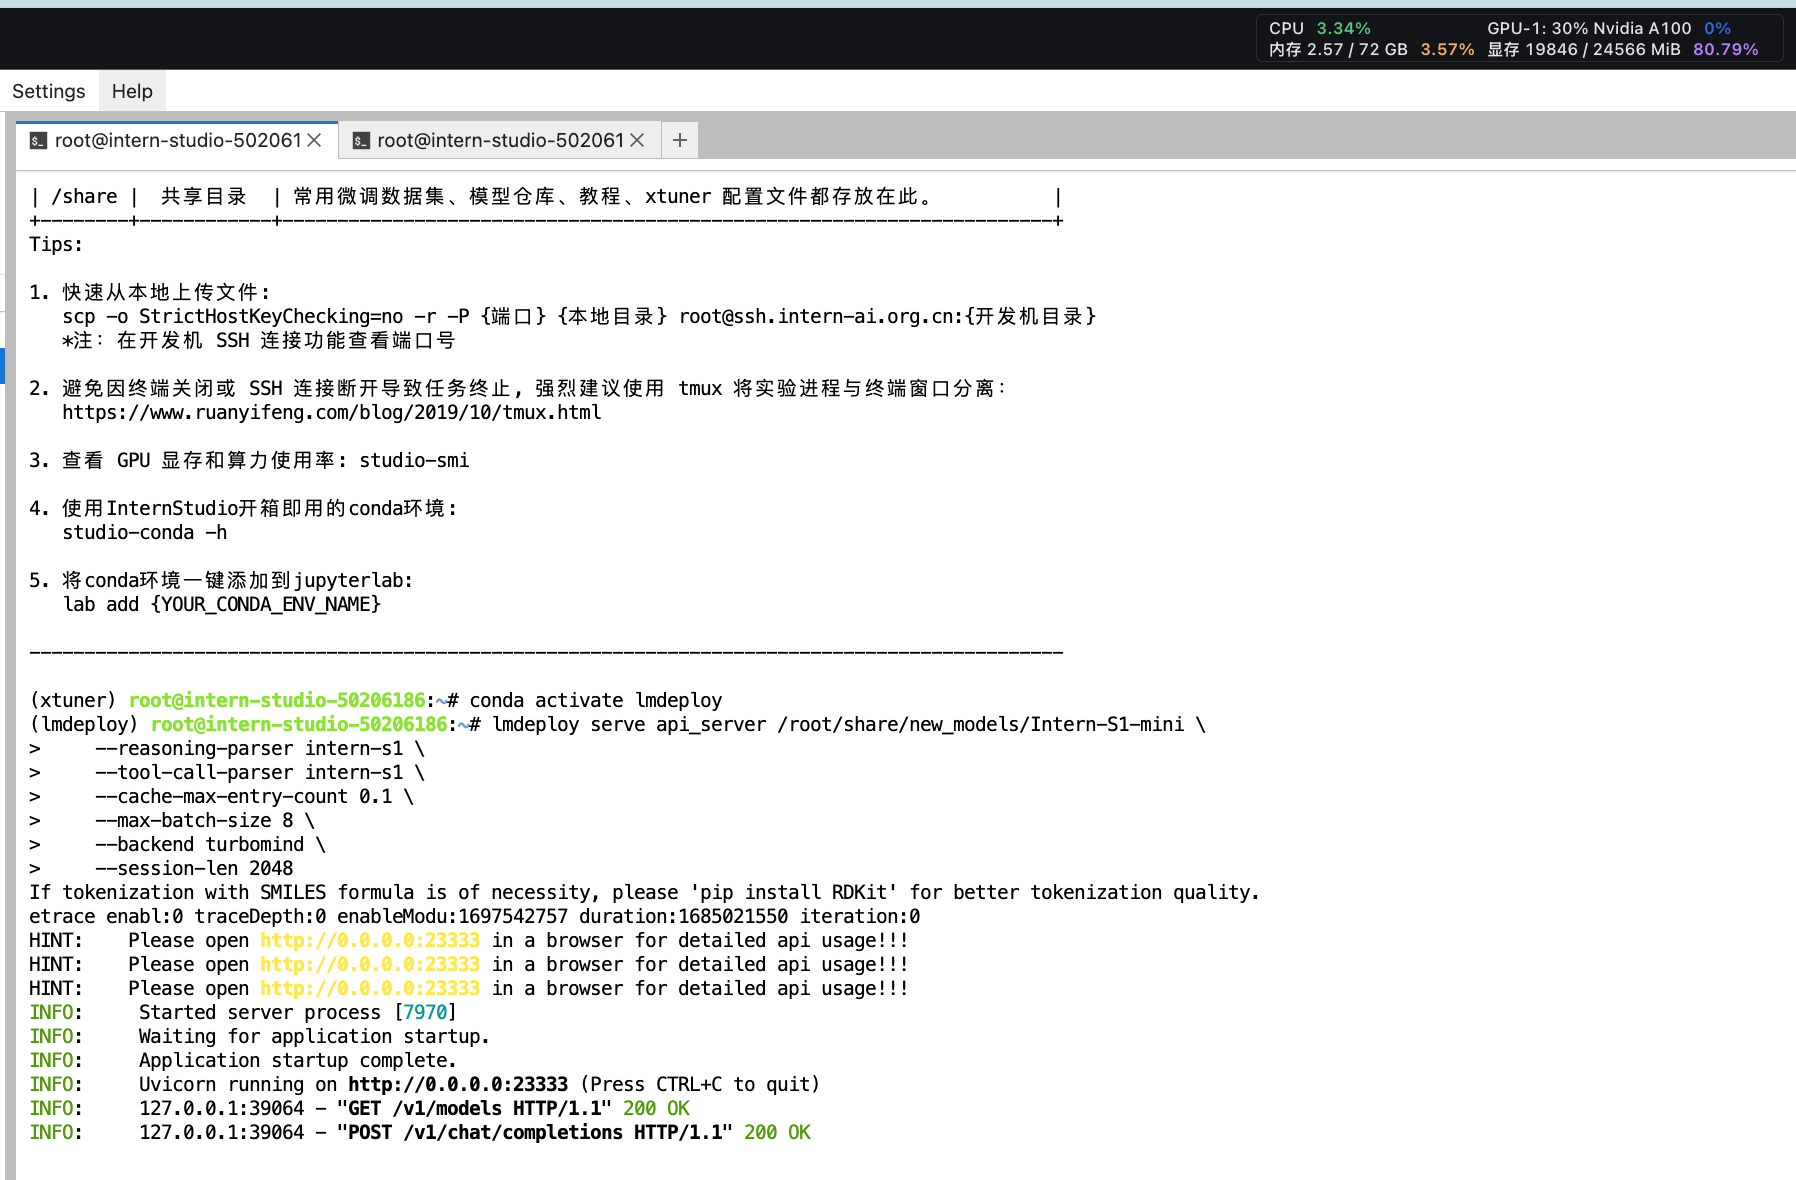Open the Settings menu
This screenshot has width=1796, height=1180.
pyautogui.click(x=48, y=91)
